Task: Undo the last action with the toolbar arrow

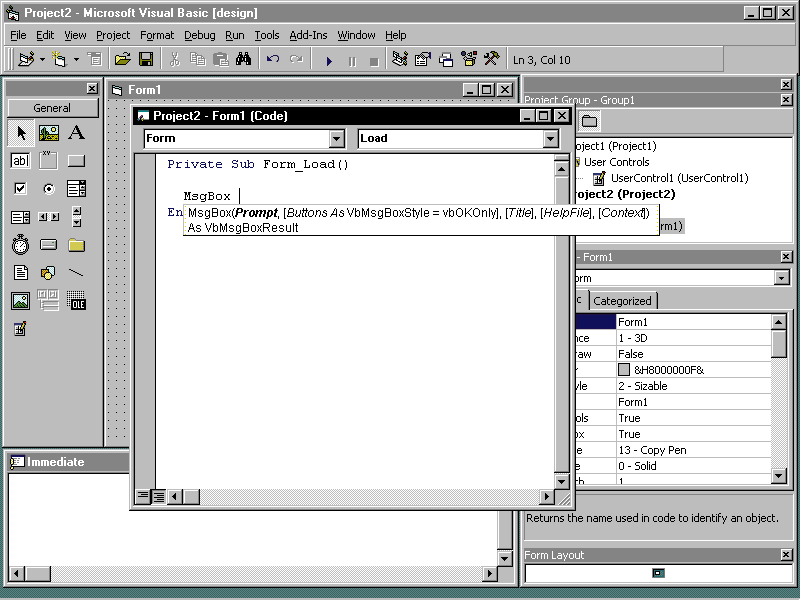Action: click(273, 60)
